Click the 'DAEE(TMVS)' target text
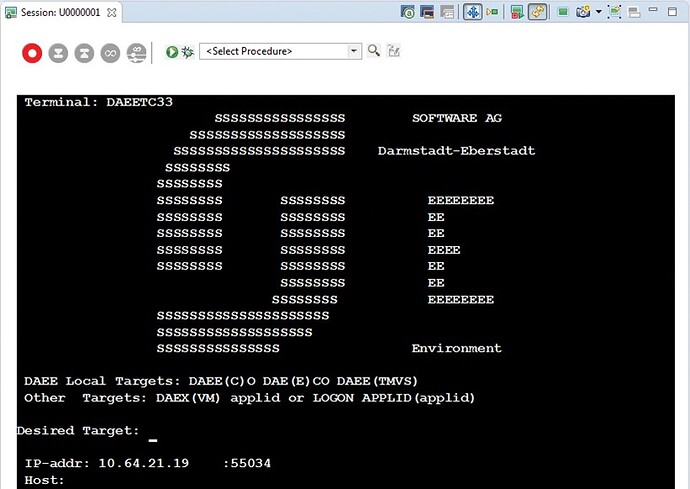The width and height of the screenshot is (690, 489). tap(377, 381)
